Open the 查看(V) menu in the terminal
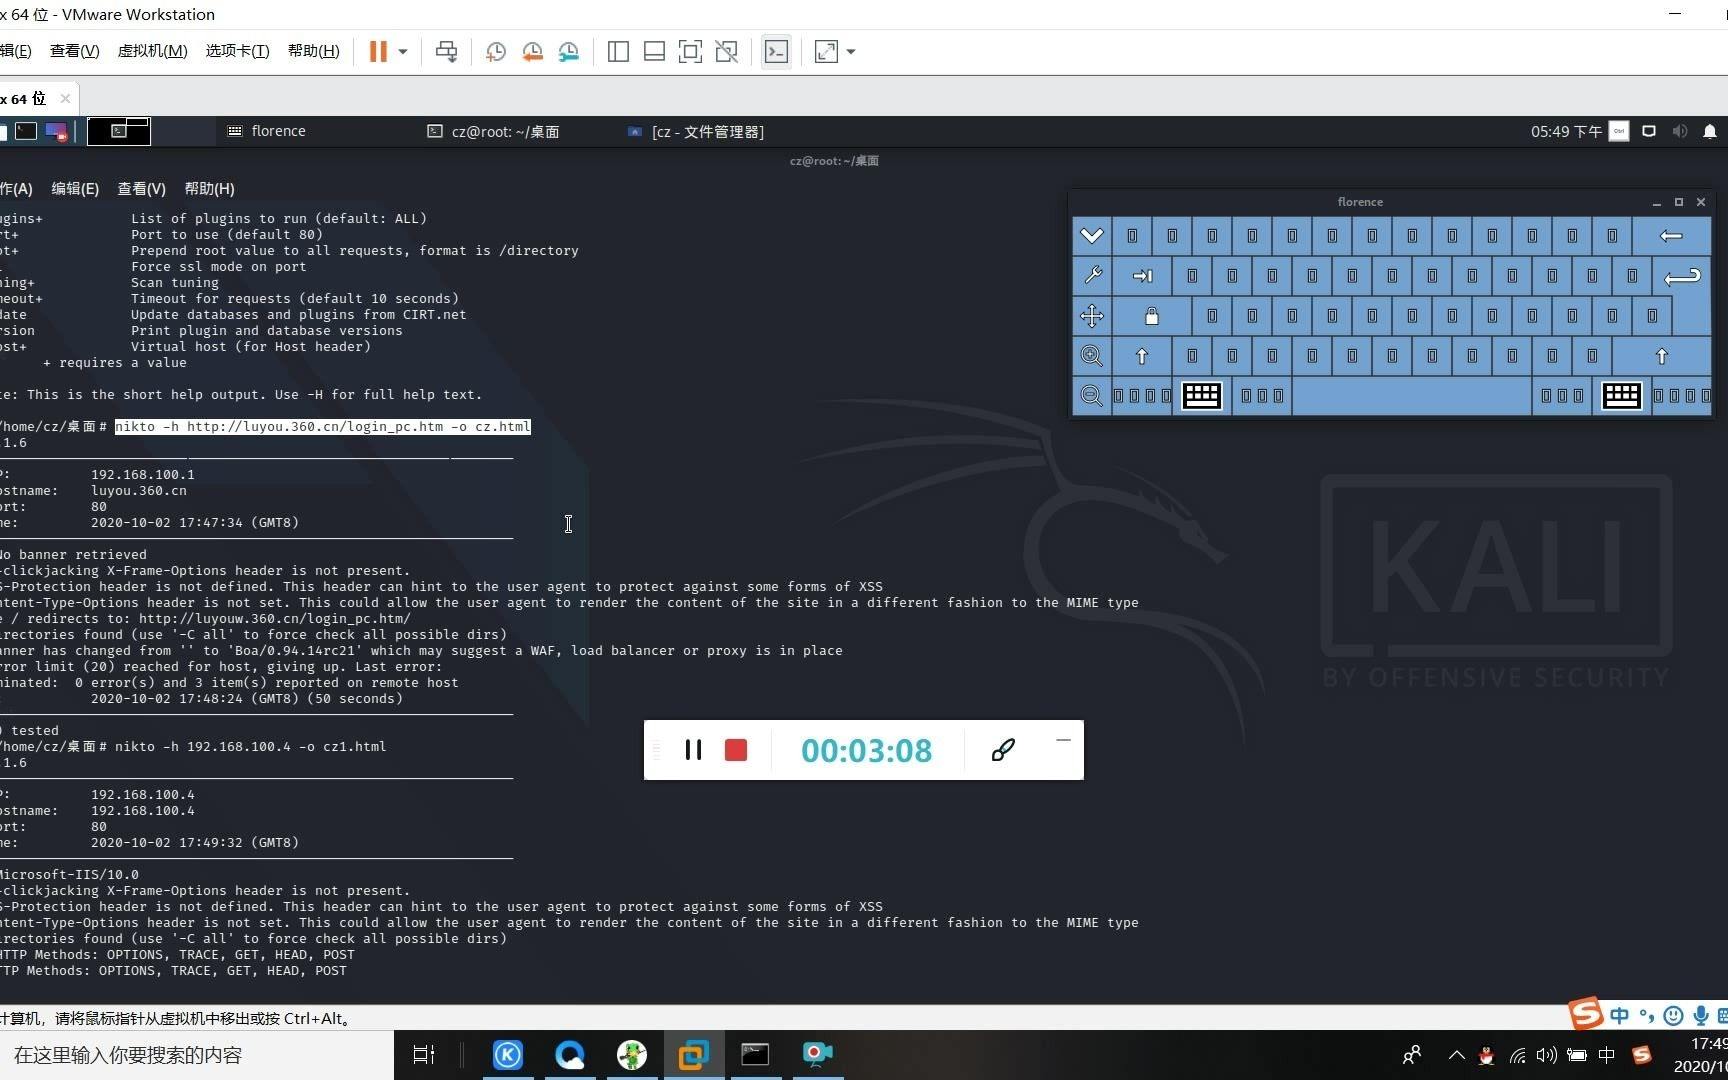The height and width of the screenshot is (1080, 1728). (142, 189)
